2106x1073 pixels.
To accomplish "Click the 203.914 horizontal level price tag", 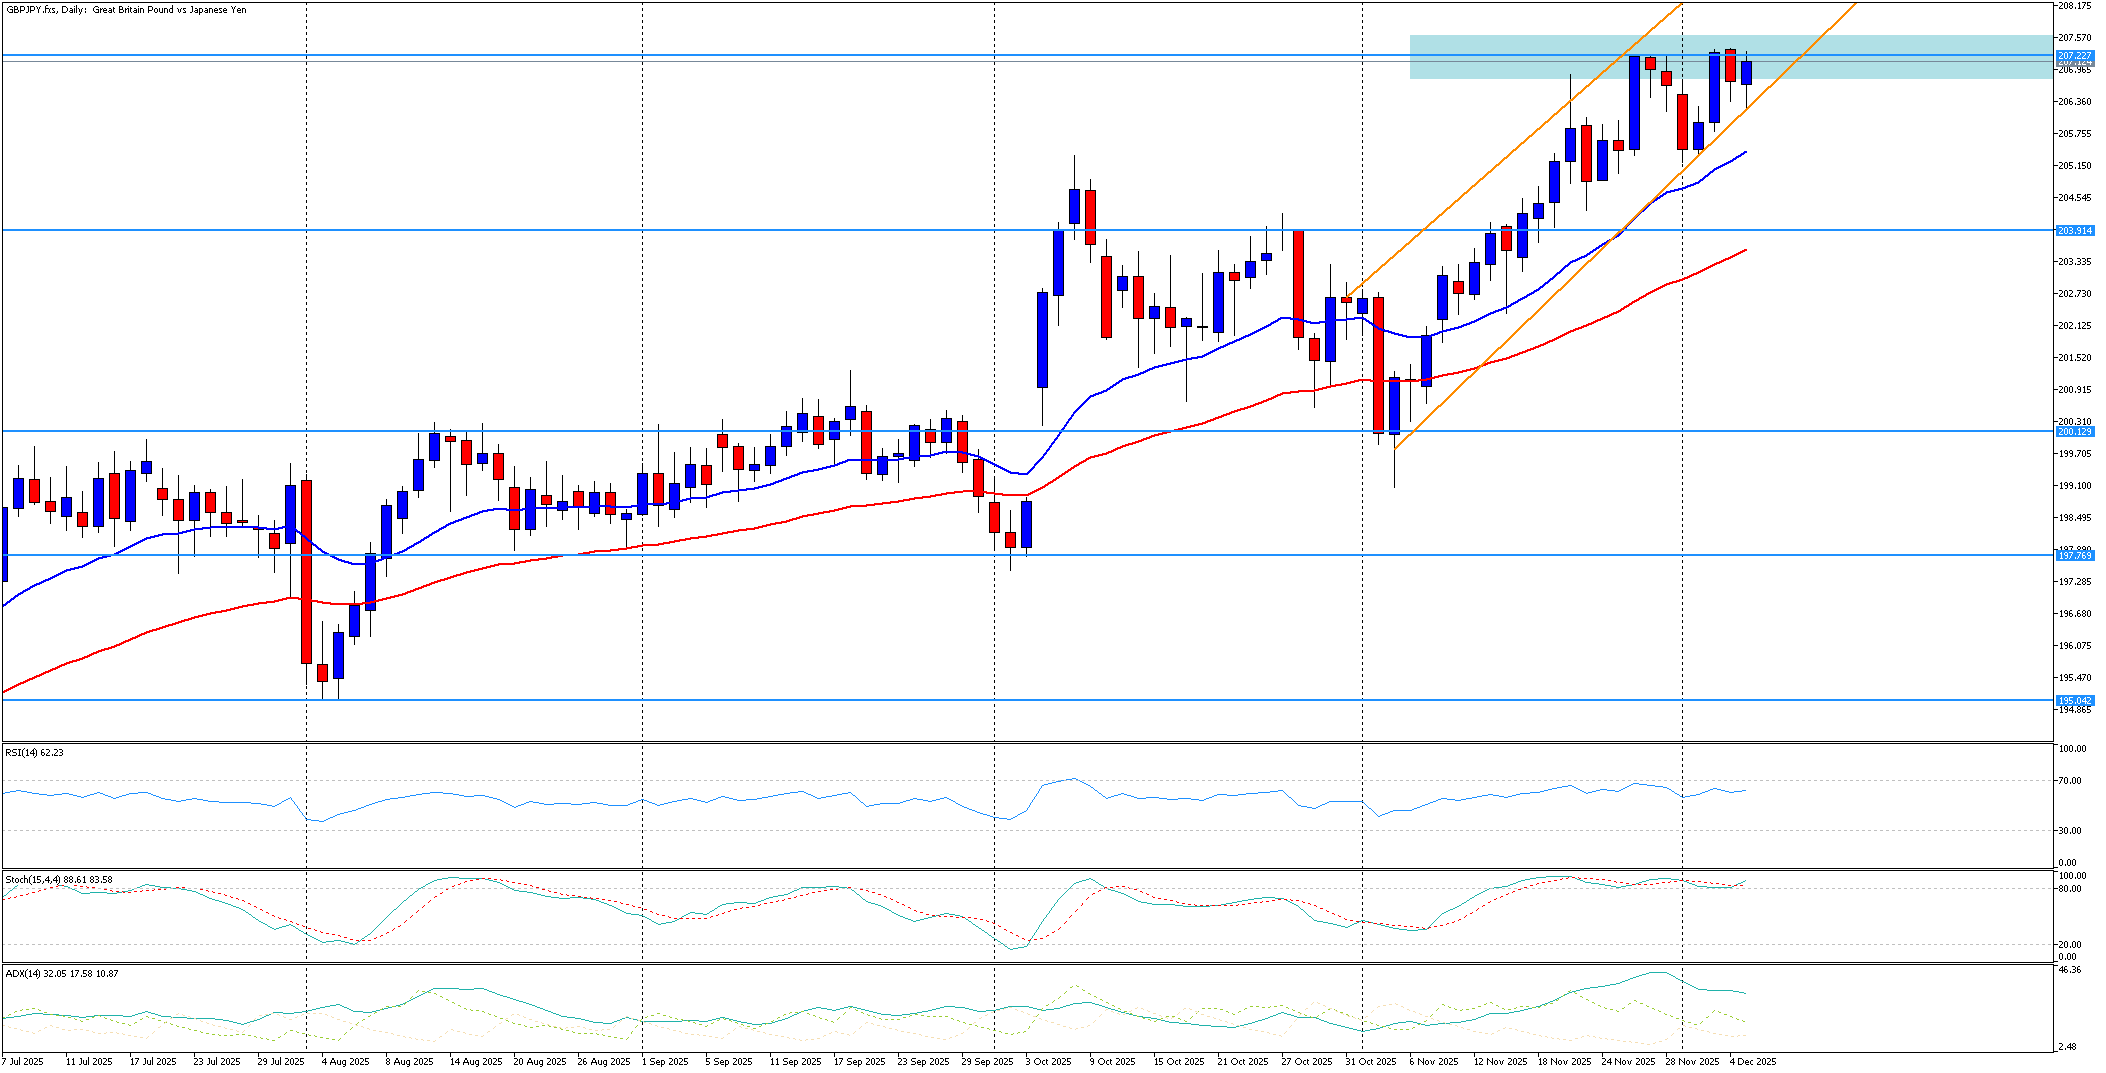I will pyautogui.click(x=2075, y=231).
